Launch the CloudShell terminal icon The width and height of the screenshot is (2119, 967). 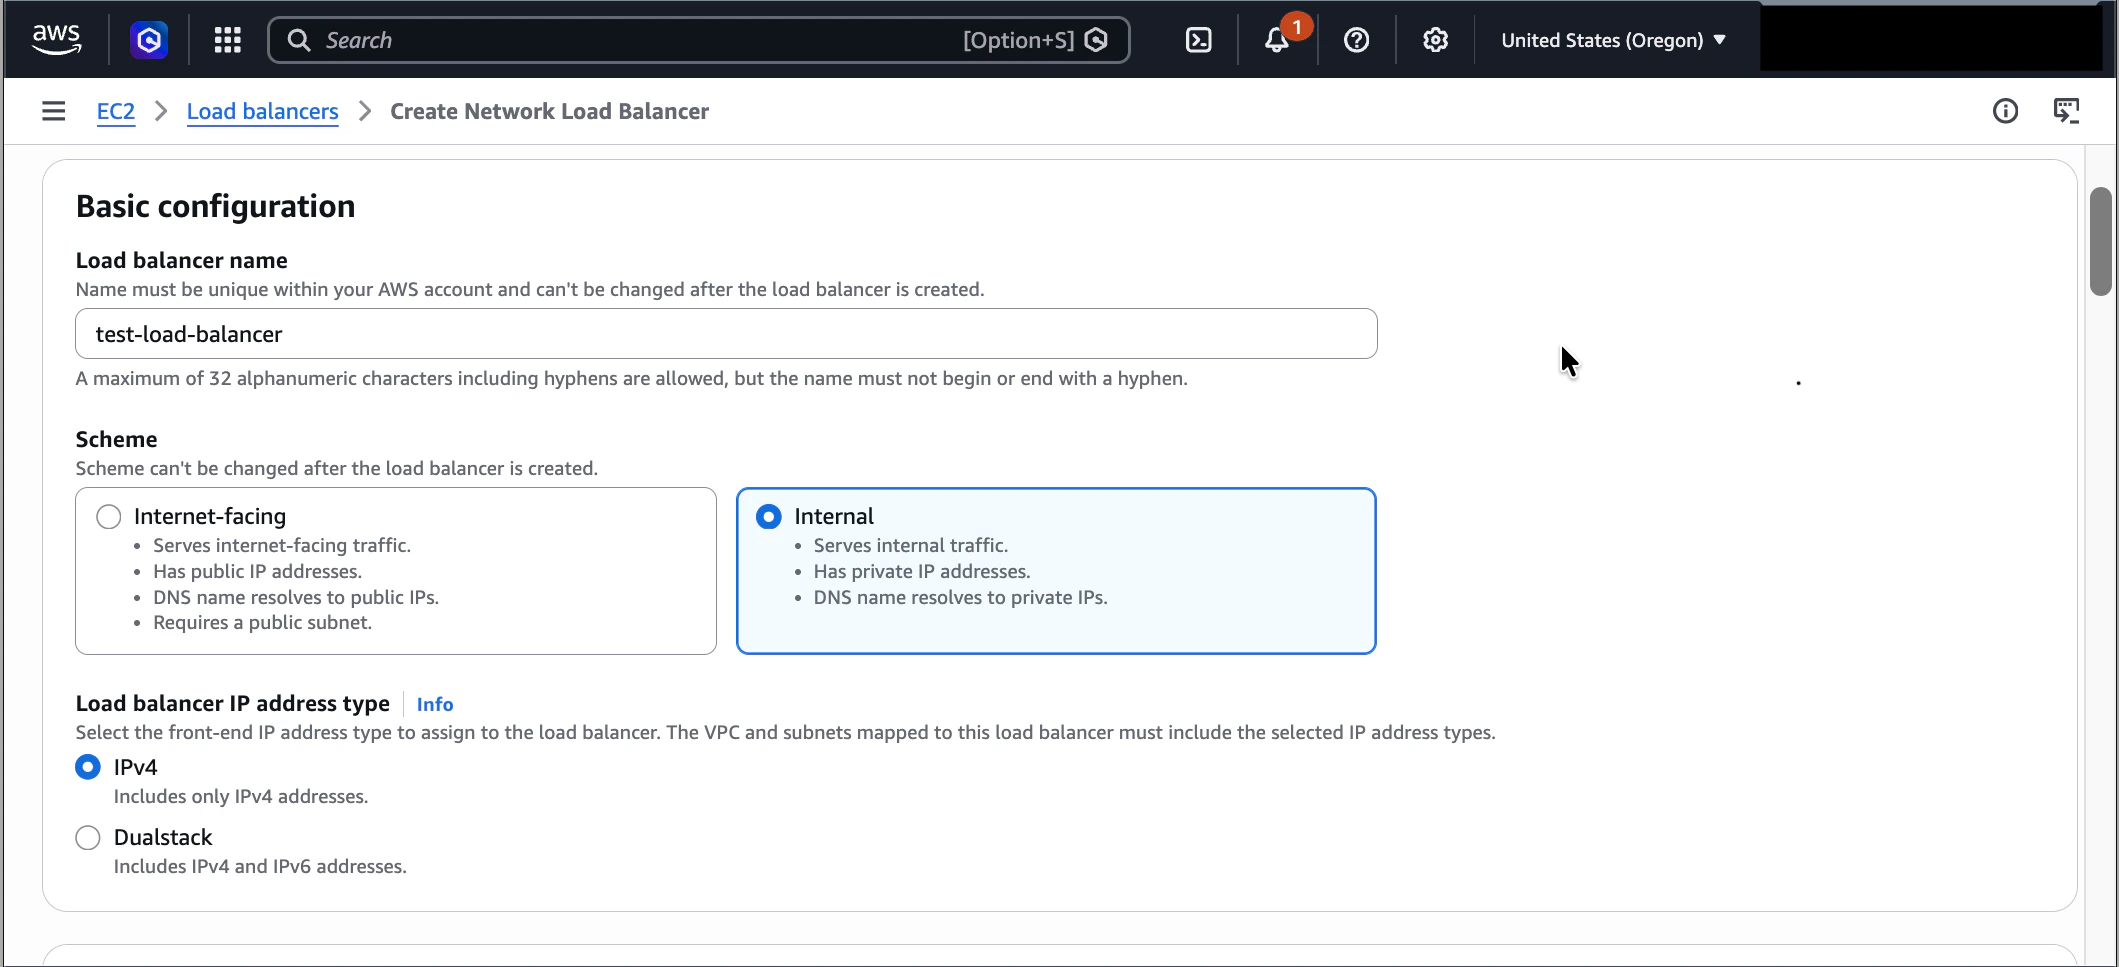click(x=1197, y=40)
